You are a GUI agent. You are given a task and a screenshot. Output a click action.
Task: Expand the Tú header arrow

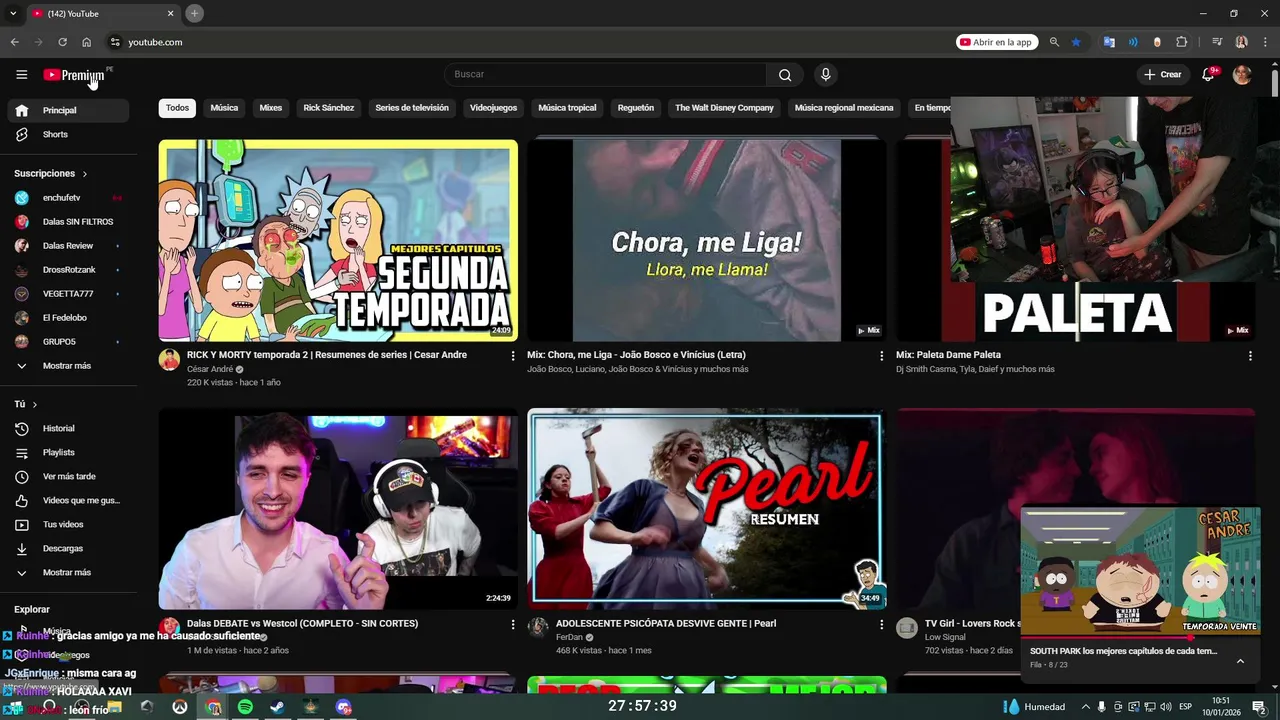pos(35,404)
